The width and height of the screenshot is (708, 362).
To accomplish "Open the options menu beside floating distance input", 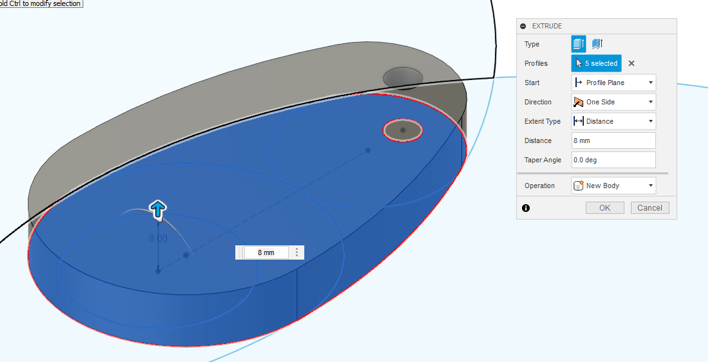I will (x=297, y=252).
